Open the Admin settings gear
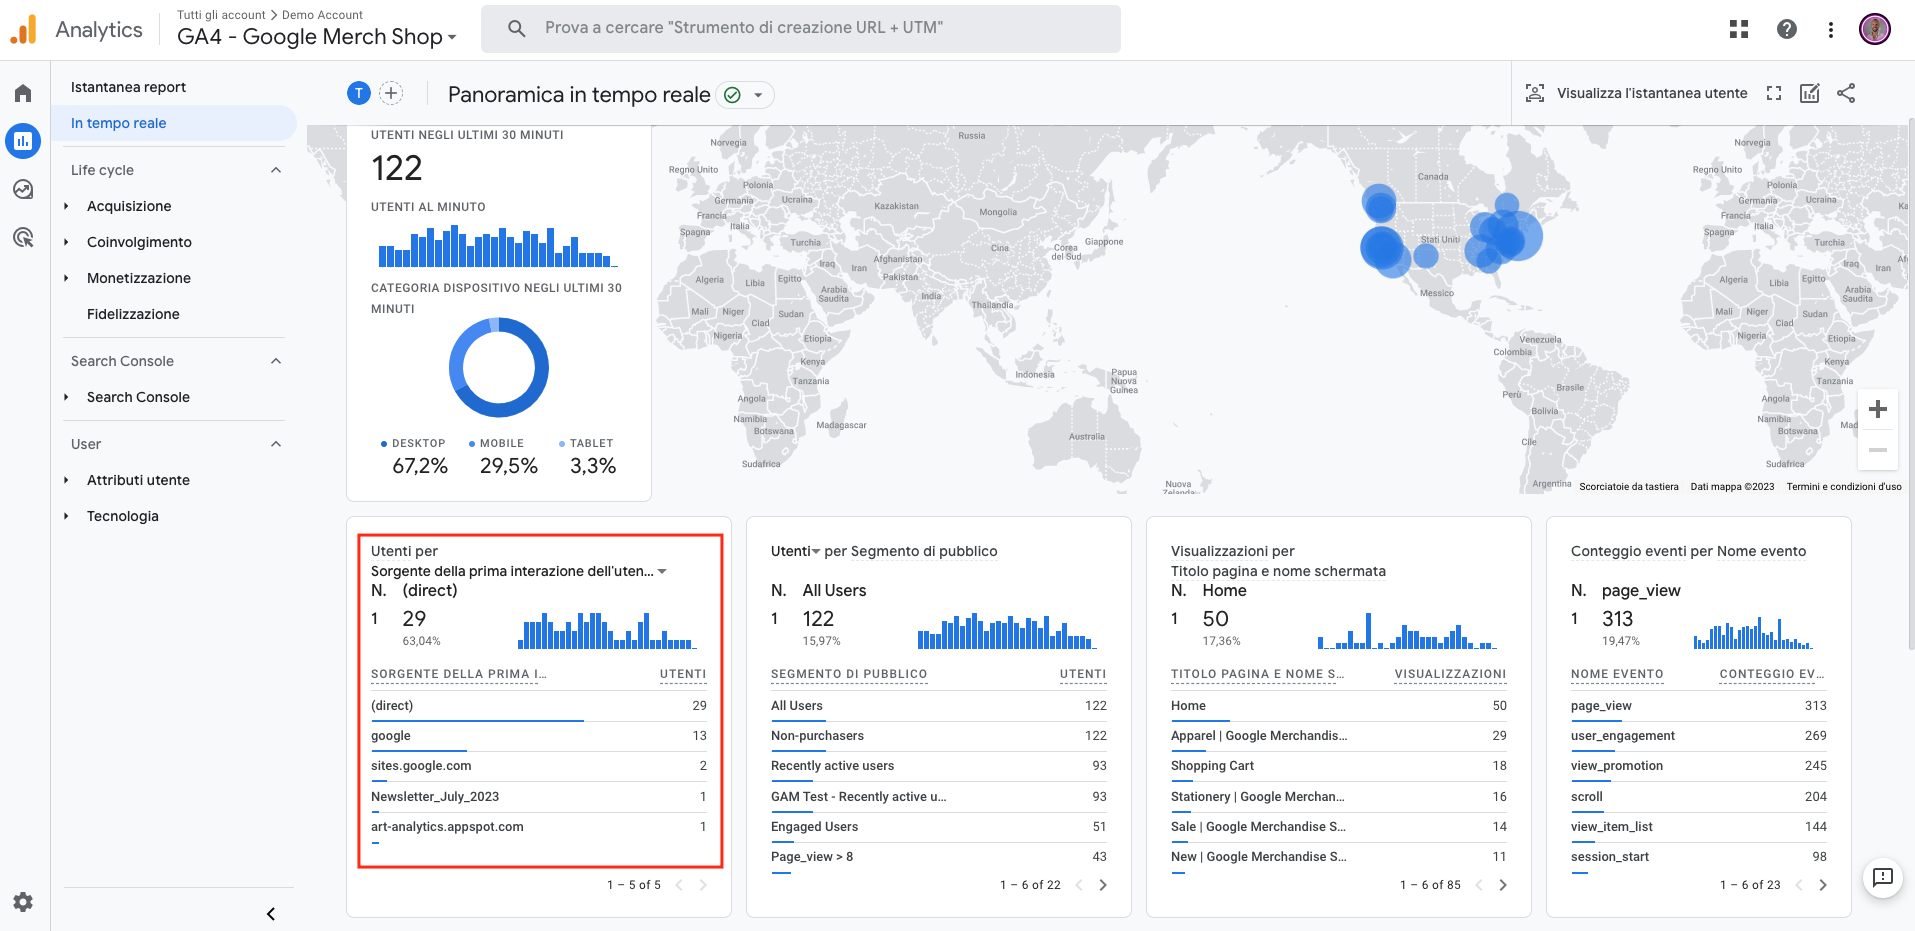This screenshot has width=1915, height=931. 23,902
